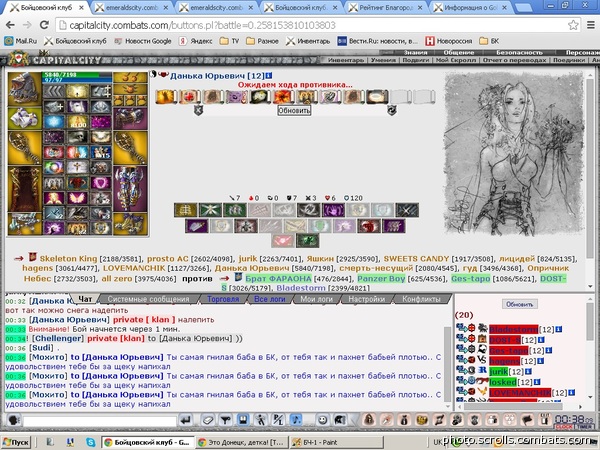Open the Мои логи tab
This screenshot has height=450, width=600.
point(316,299)
